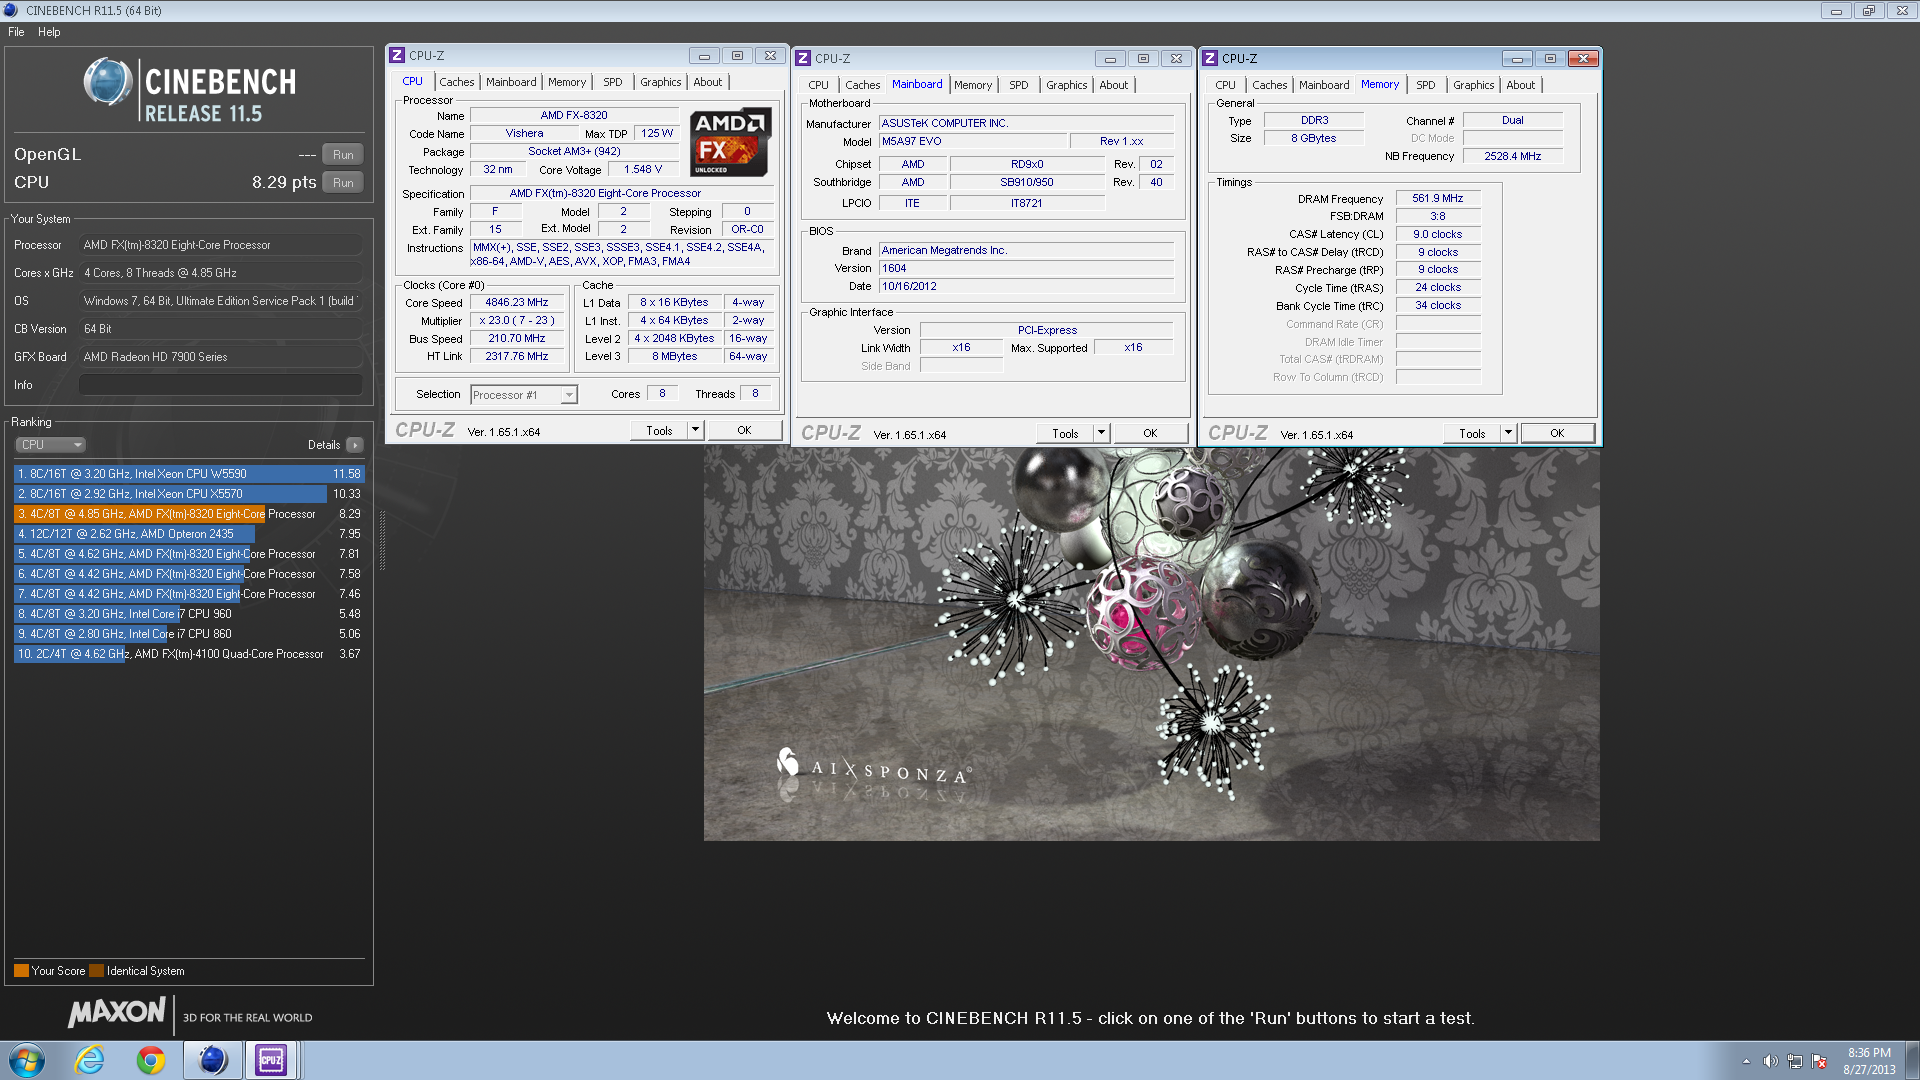Click the Info input field
The image size is (1920, 1080).
[x=220, y=385]
